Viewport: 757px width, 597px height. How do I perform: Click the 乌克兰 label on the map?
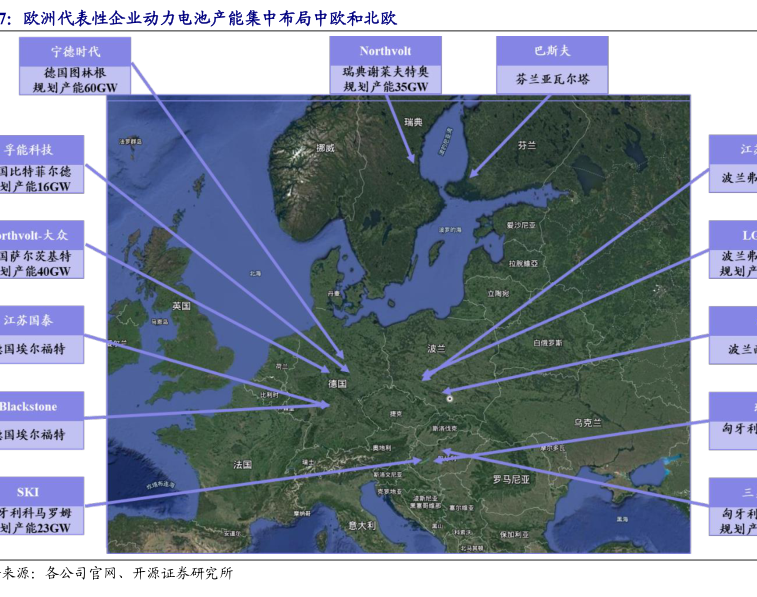(587, 423)
